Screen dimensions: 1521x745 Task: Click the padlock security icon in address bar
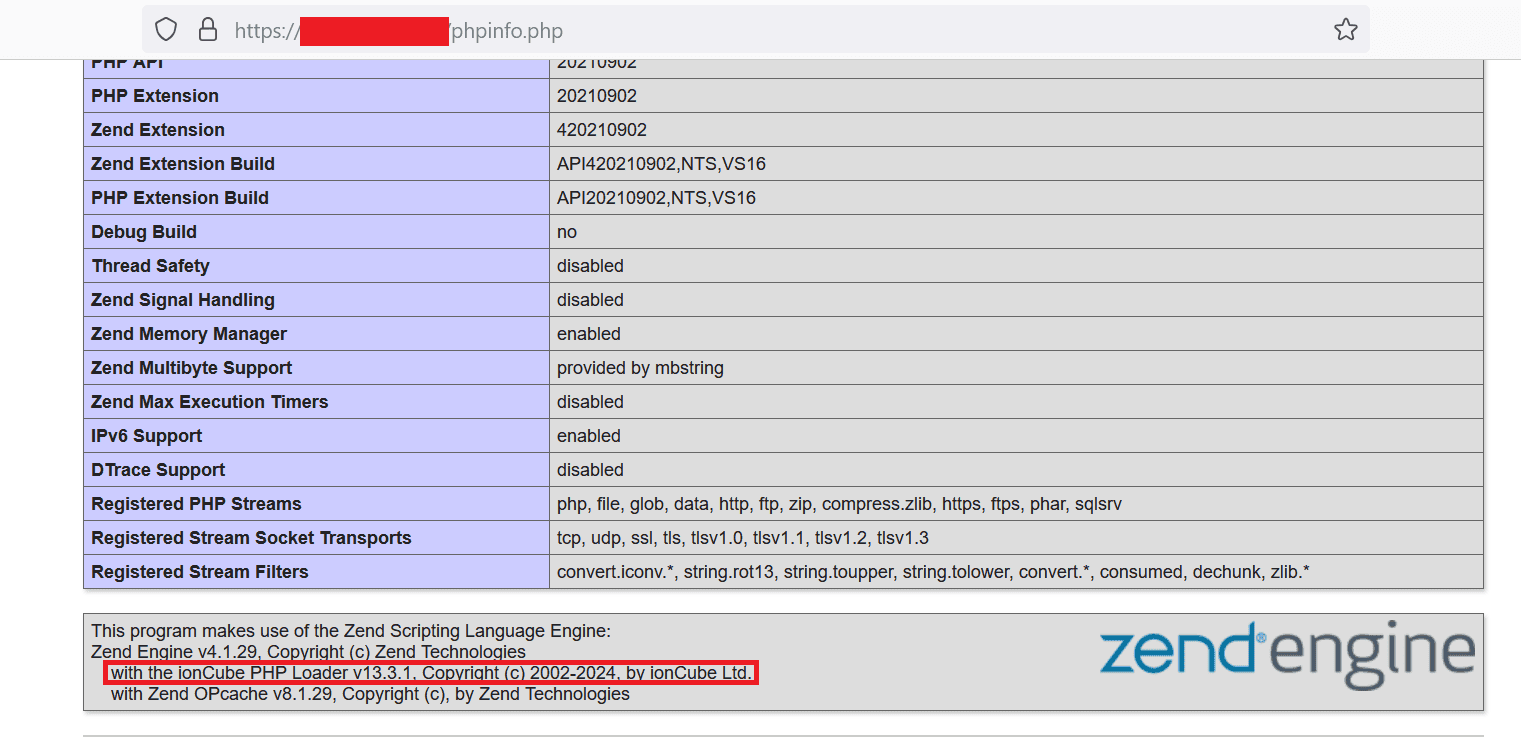click(x=207, y=29)
